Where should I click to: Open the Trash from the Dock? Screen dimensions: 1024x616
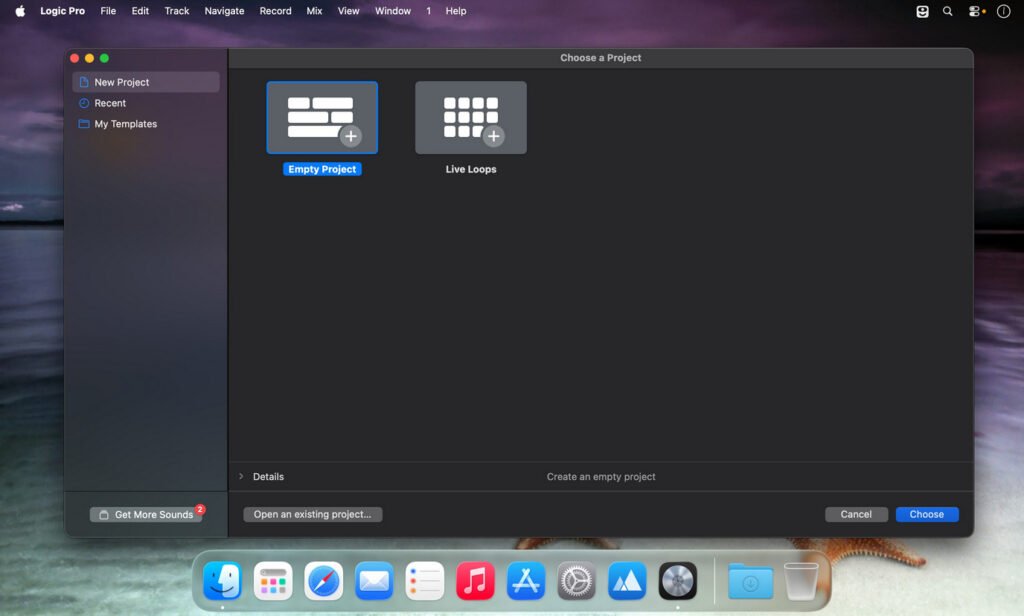[x=801, y=581]
